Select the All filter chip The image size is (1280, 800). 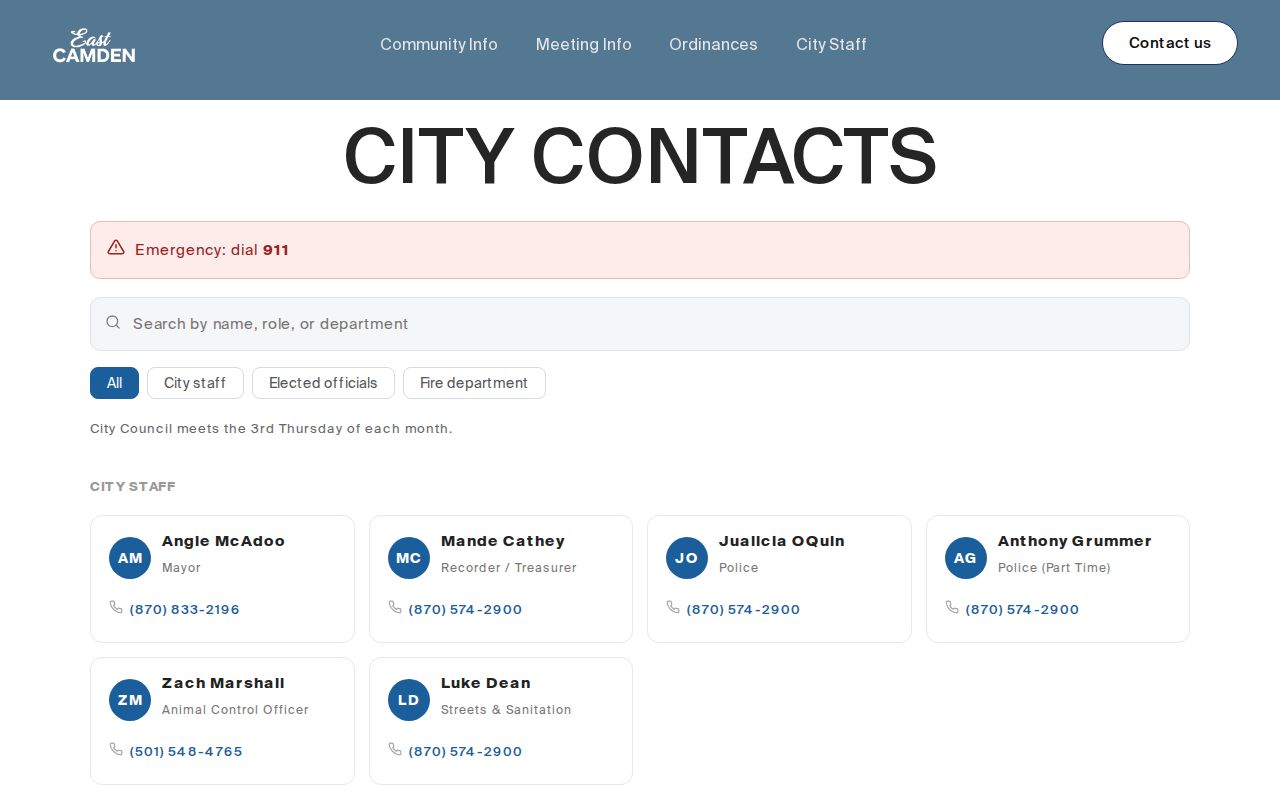(114, 383)
